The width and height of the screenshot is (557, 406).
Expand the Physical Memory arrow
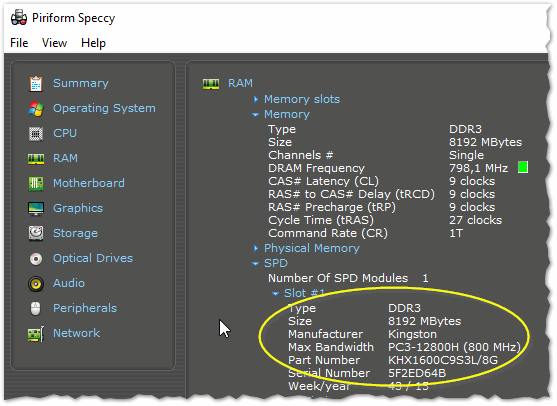pyautogui.click(x=256, y=248)
